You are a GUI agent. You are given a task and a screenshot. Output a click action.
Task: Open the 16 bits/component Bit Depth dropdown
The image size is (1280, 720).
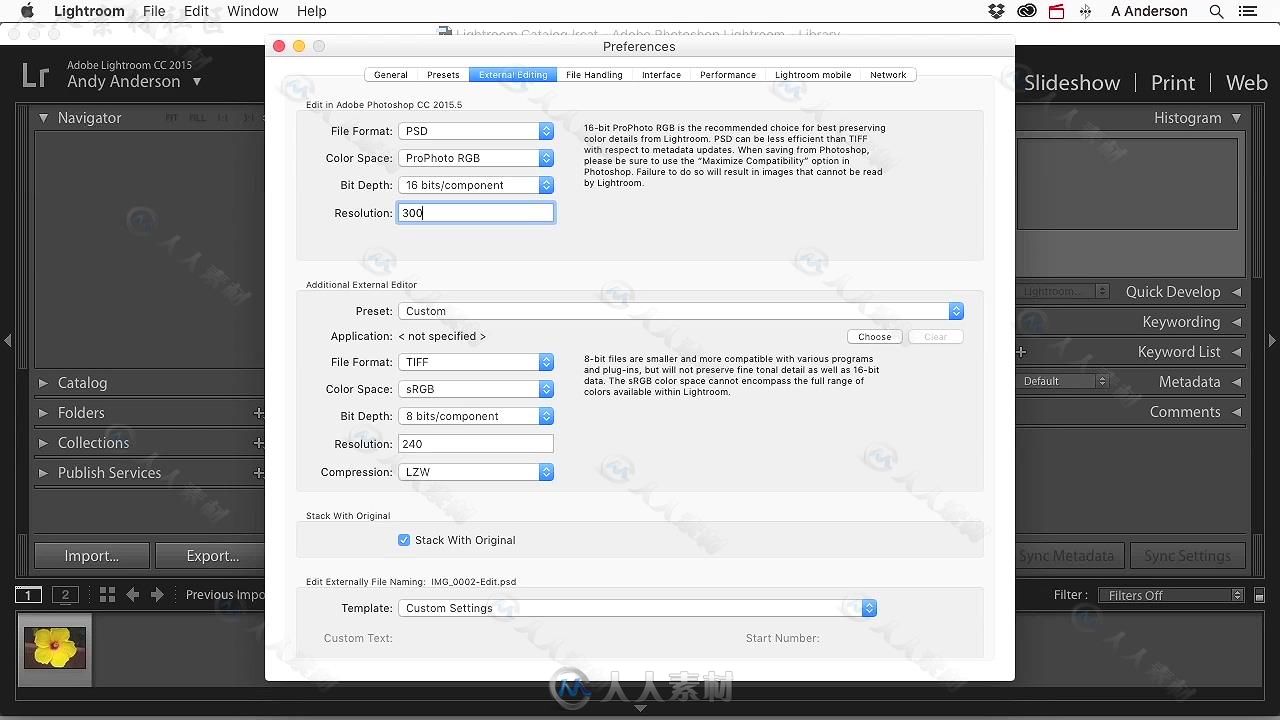(476, 185)
